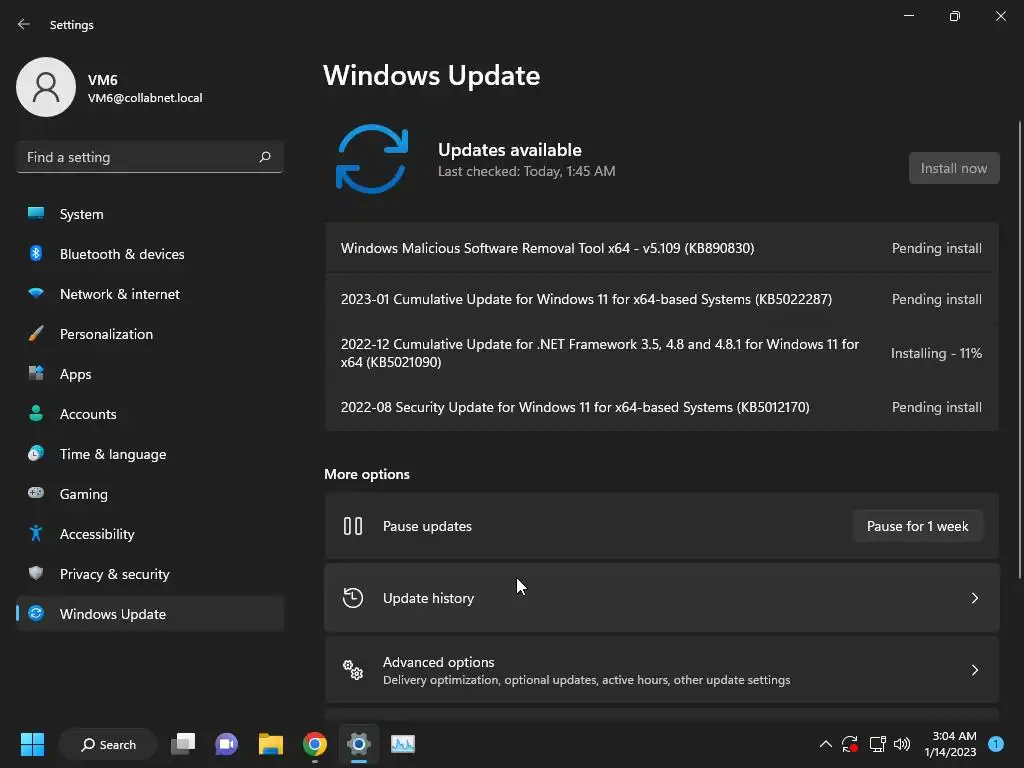
Task: Show hidden system tray icons
Action: click(x=825, y=744)
